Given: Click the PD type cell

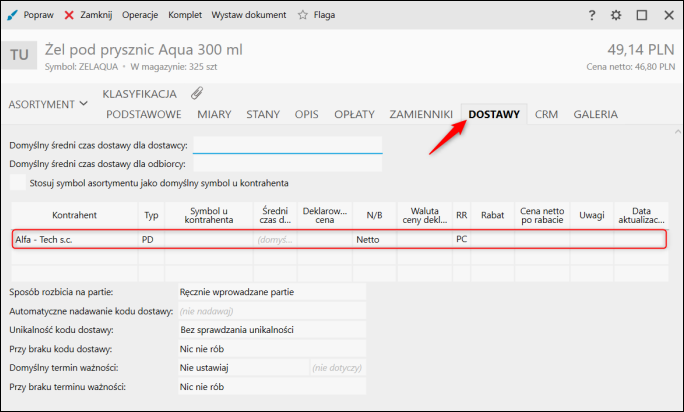Looking at the screenshot, I should pos(151,240).
